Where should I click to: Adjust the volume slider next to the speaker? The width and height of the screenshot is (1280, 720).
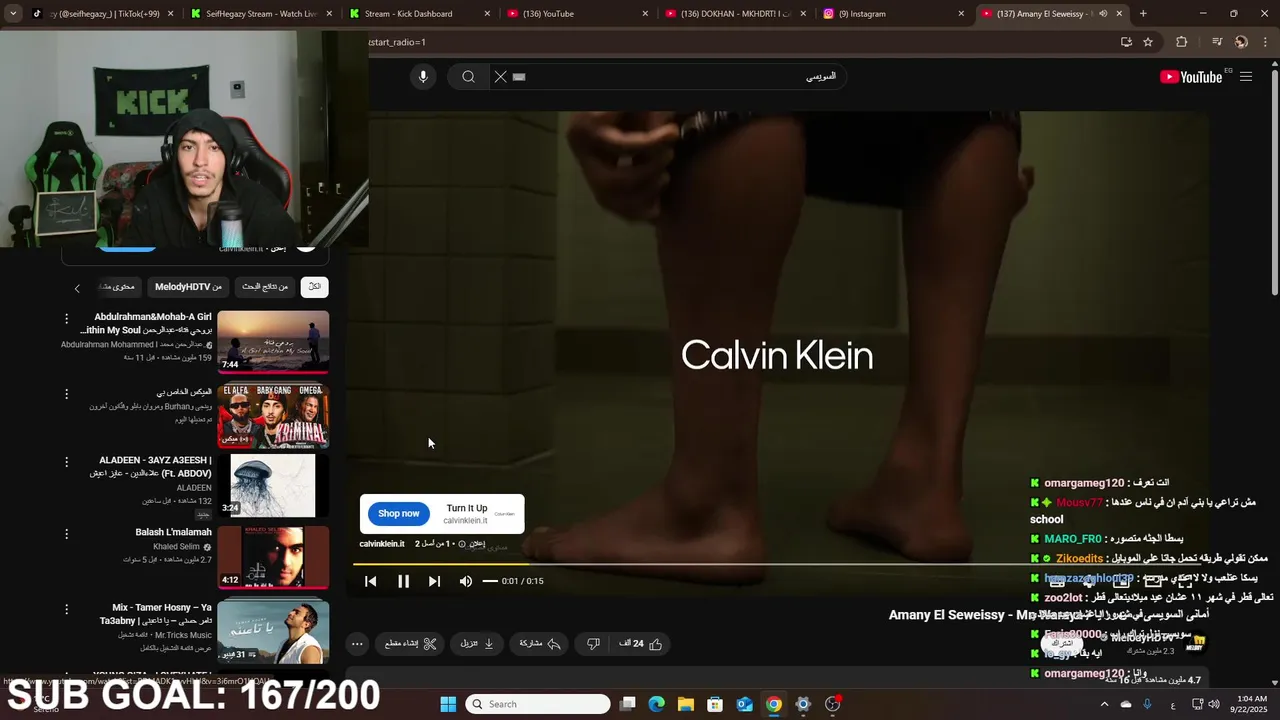(x=490, y=581)
